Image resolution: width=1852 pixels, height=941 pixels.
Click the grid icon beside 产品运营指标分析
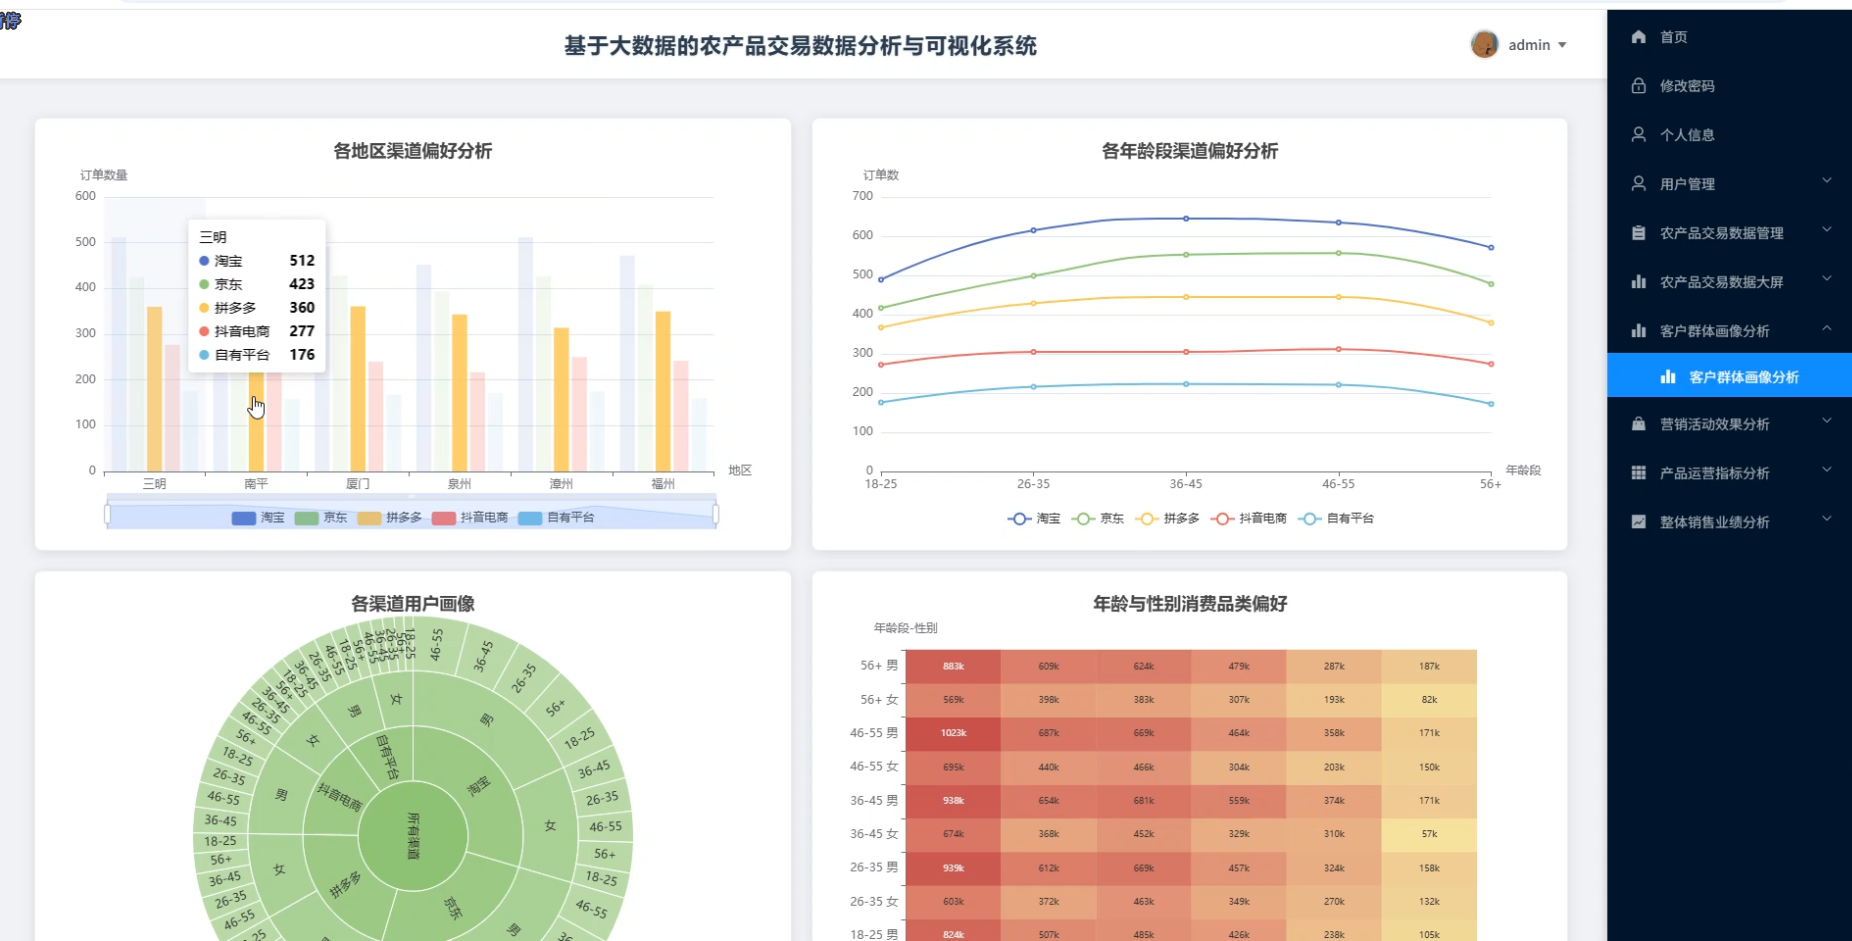(1638, 473)
